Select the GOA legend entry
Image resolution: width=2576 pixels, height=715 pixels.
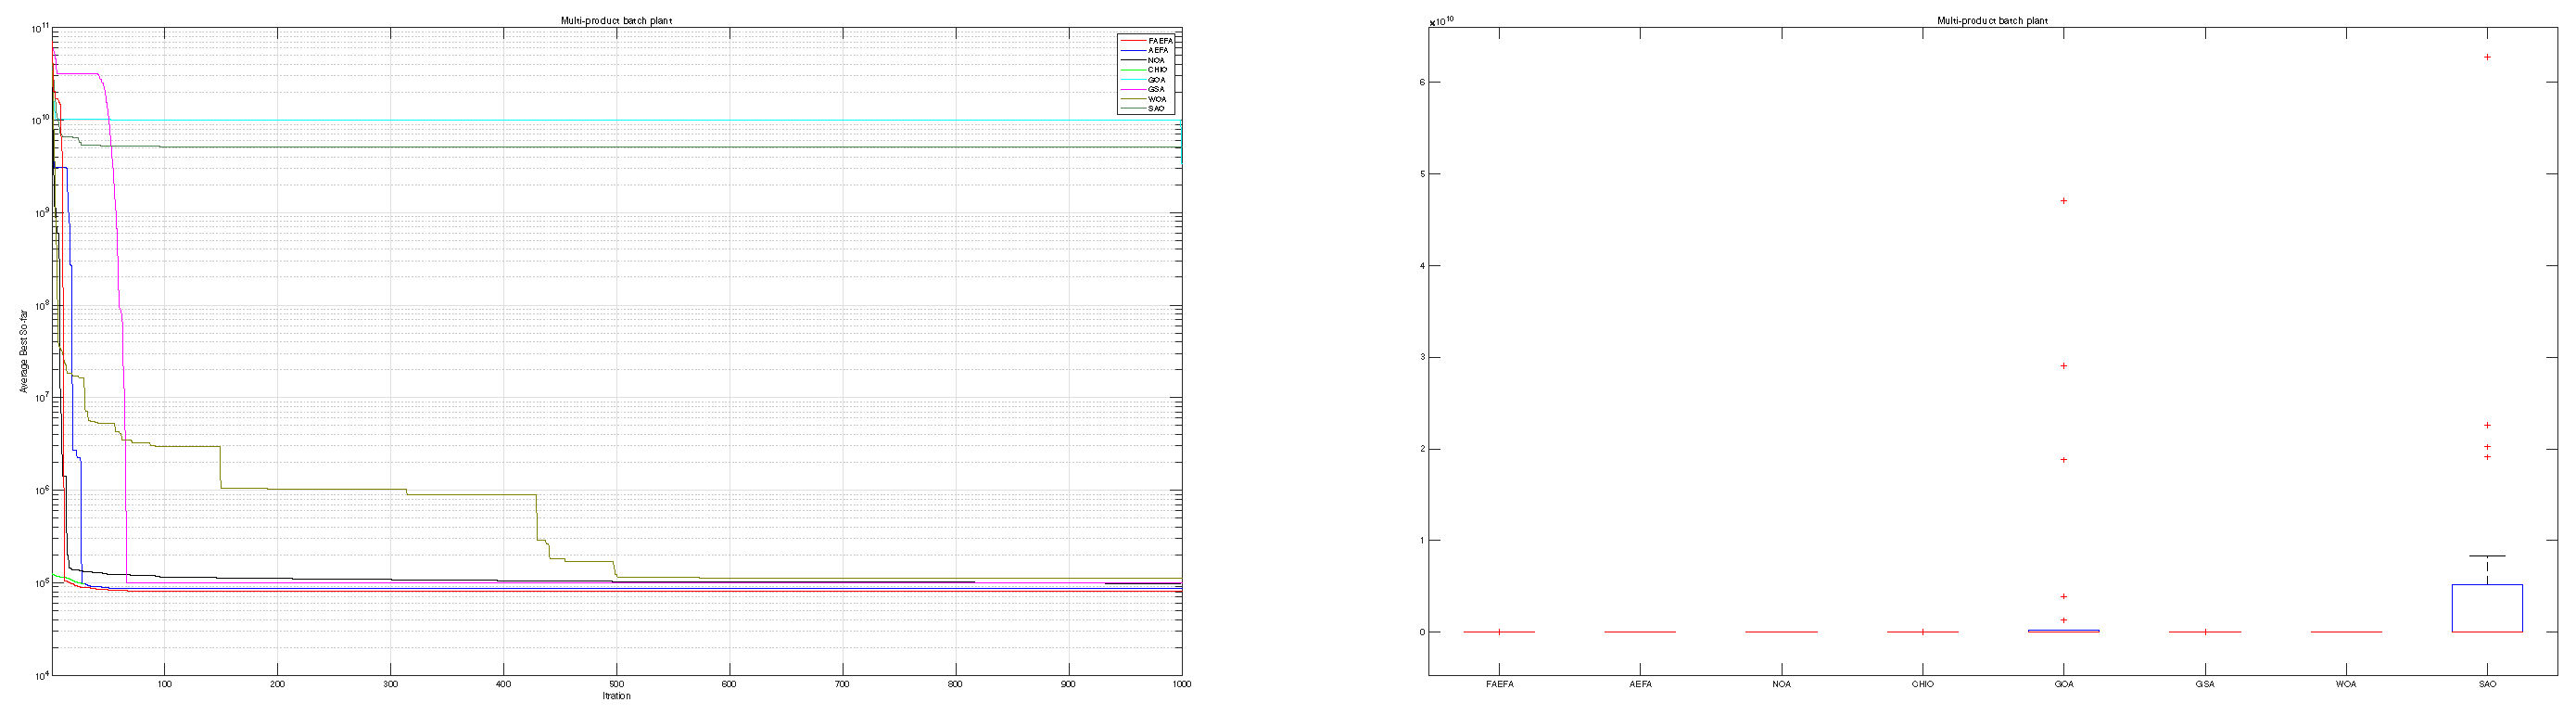pyautogui.click(x=1156, y=80)
